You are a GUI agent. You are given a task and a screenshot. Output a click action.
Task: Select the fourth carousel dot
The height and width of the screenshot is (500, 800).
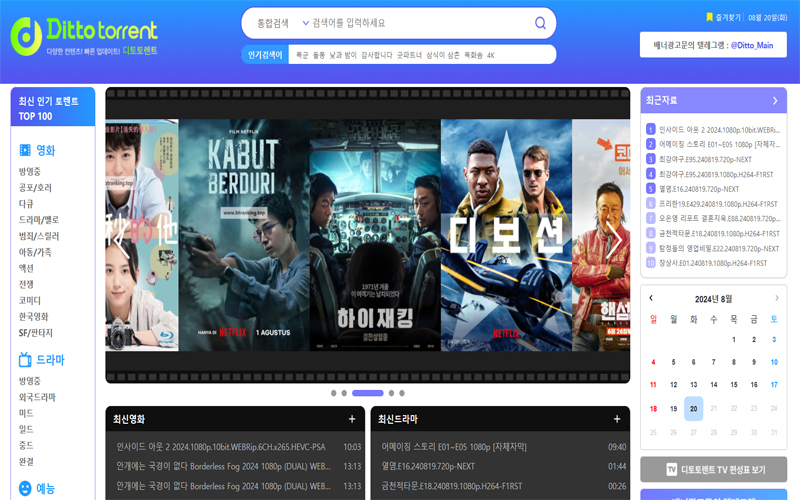[x=391, y=393]
